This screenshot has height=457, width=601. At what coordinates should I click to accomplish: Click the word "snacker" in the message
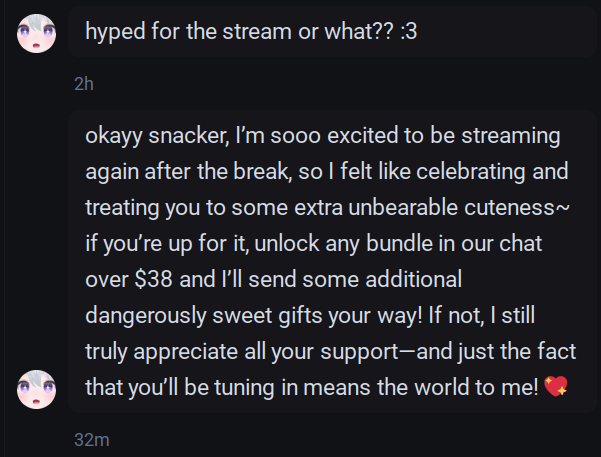point(185,135)
